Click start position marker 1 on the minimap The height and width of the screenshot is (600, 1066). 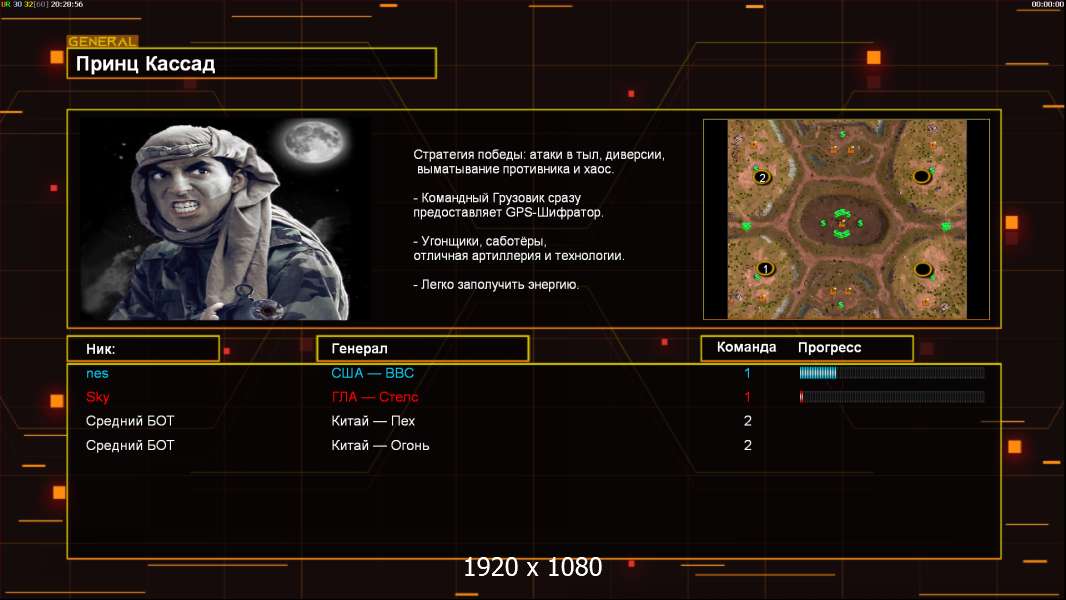[x=766, y=268]
